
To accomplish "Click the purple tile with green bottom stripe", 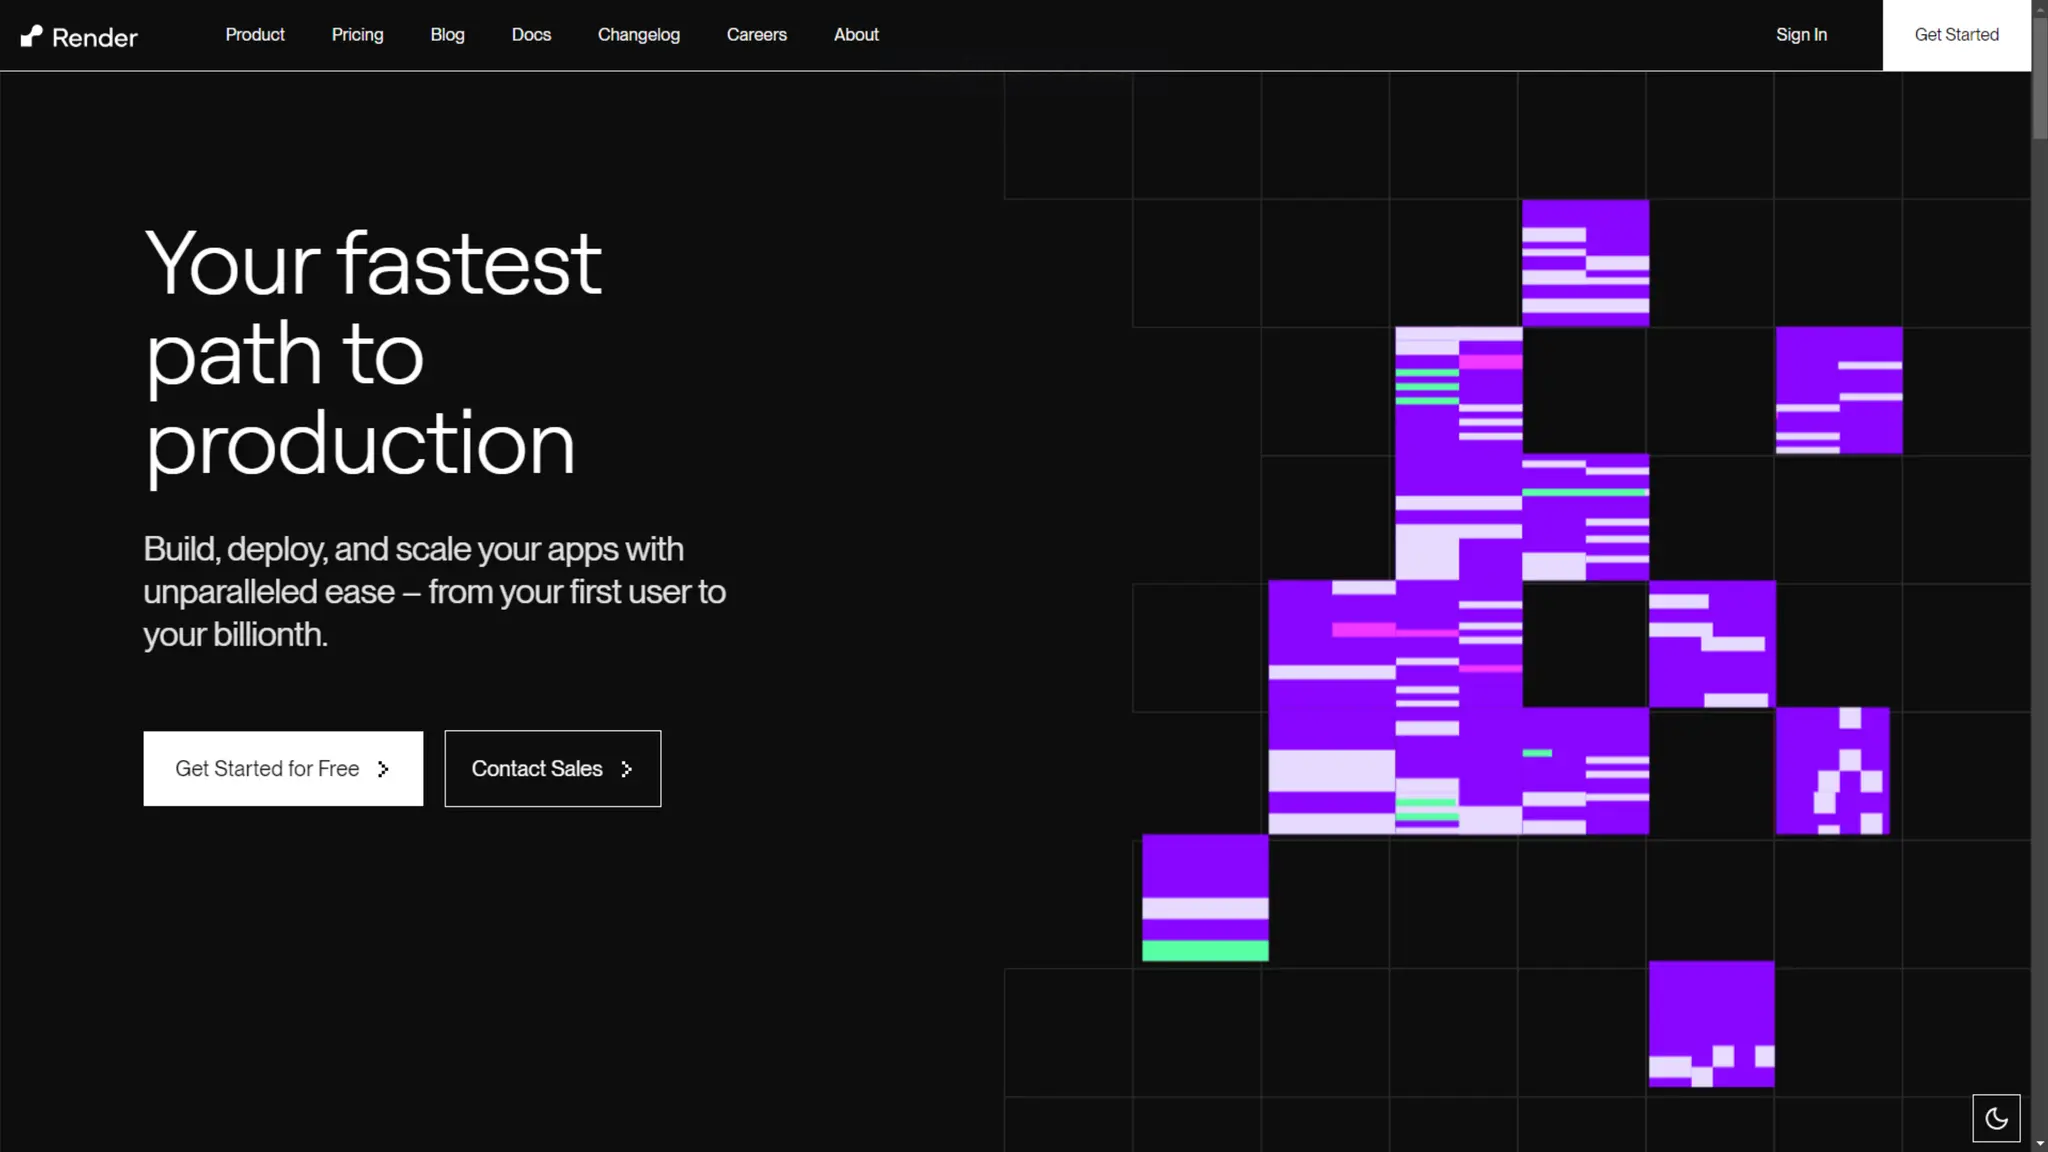I will 1205,897.
